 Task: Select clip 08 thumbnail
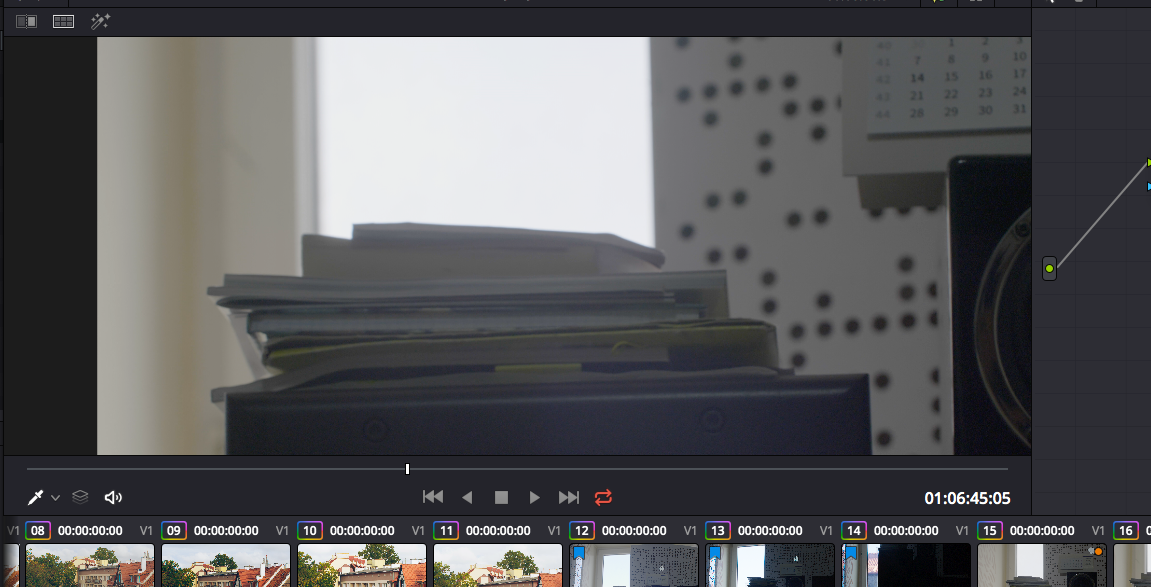coord(90,565)
